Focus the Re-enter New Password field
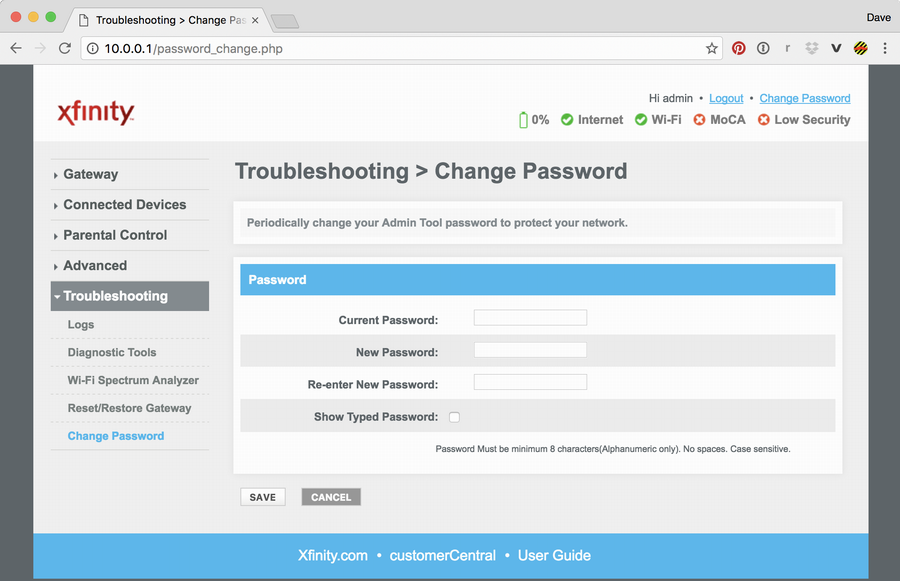 530,382
